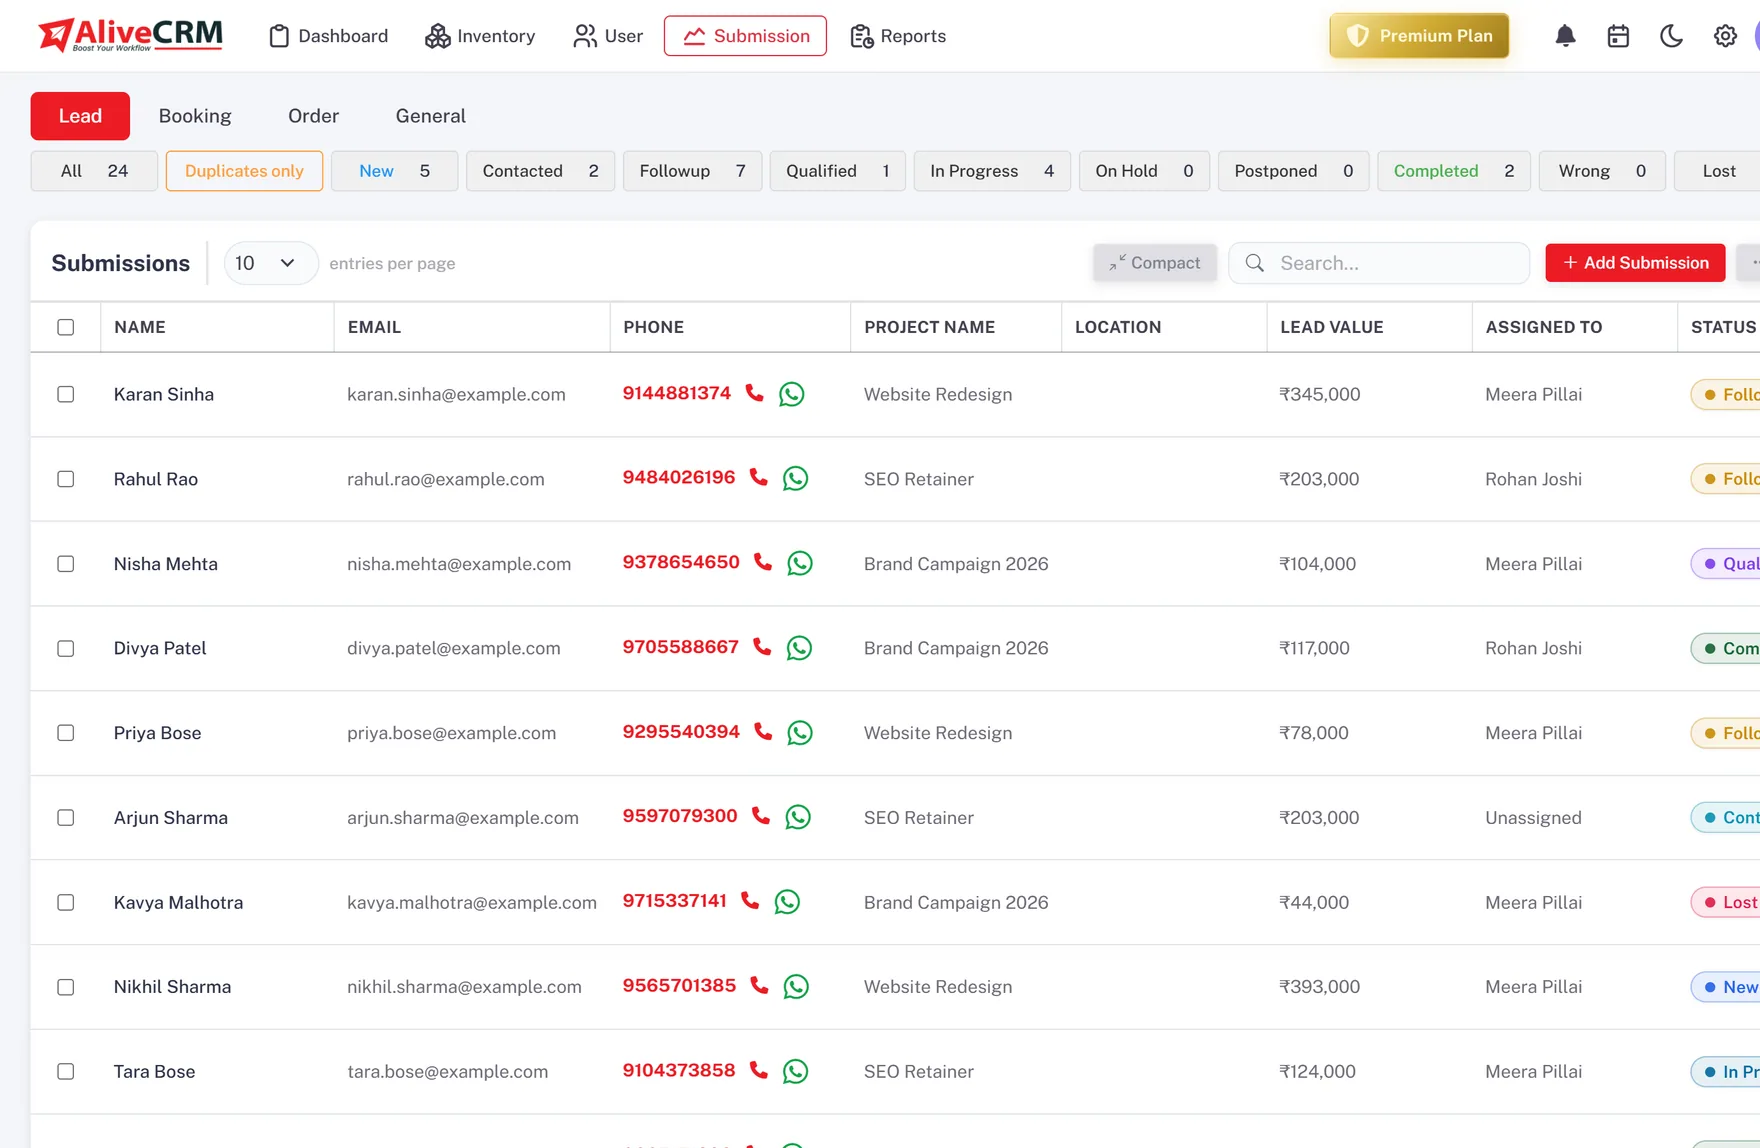
Task: Tick the select-all header checkbox
Action: click(x=66, y=327)
